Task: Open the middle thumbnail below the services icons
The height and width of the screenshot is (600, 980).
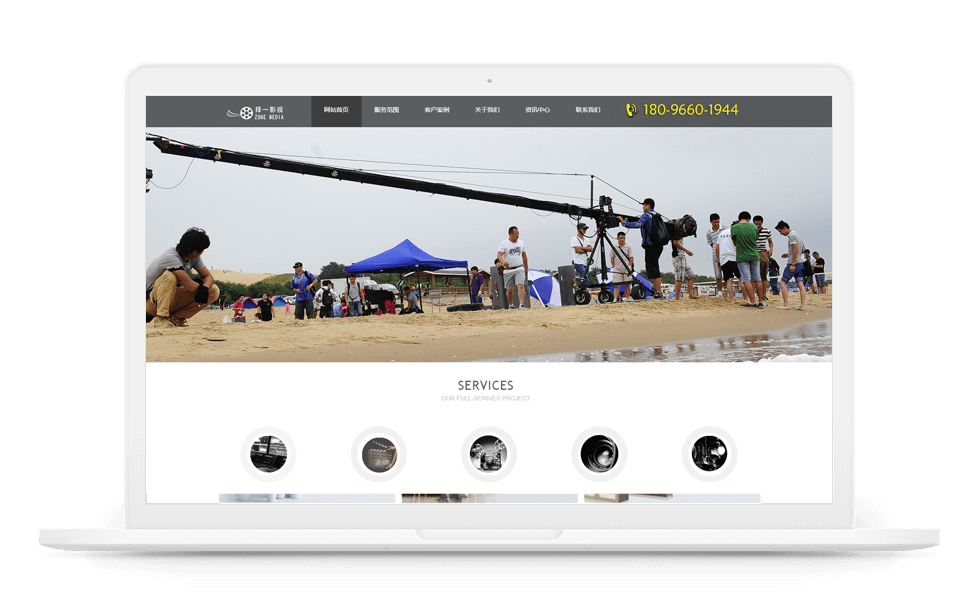Action: coord(489,497)
